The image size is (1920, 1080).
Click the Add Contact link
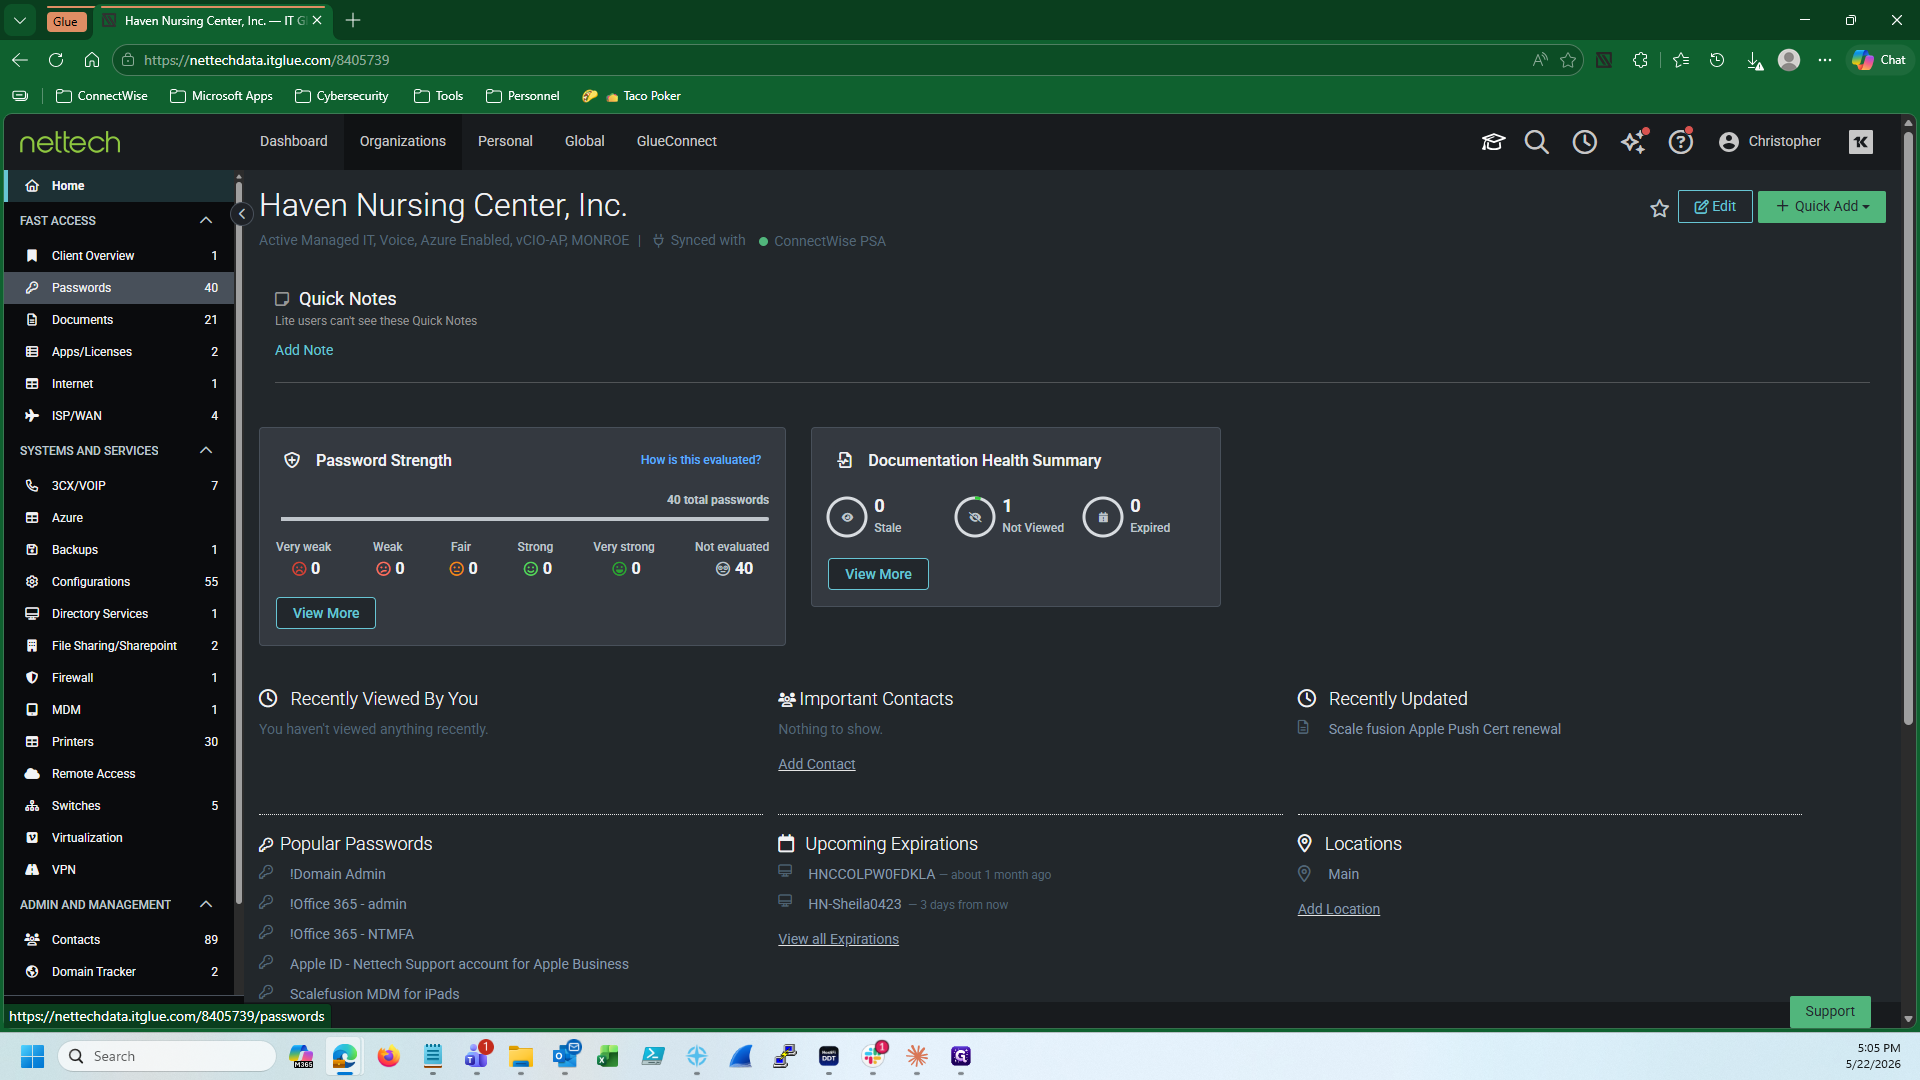pyautogui.click(x=817, y=765)
